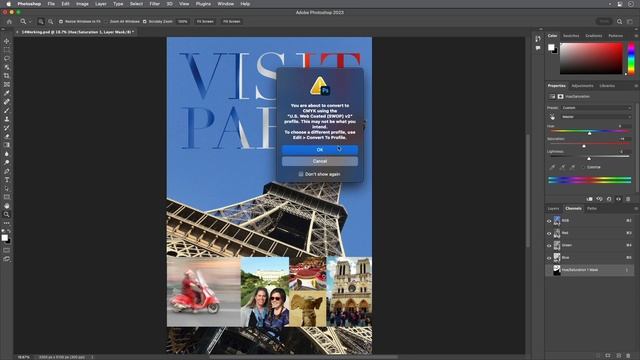Select the History Brush tool

coord(7,128)
